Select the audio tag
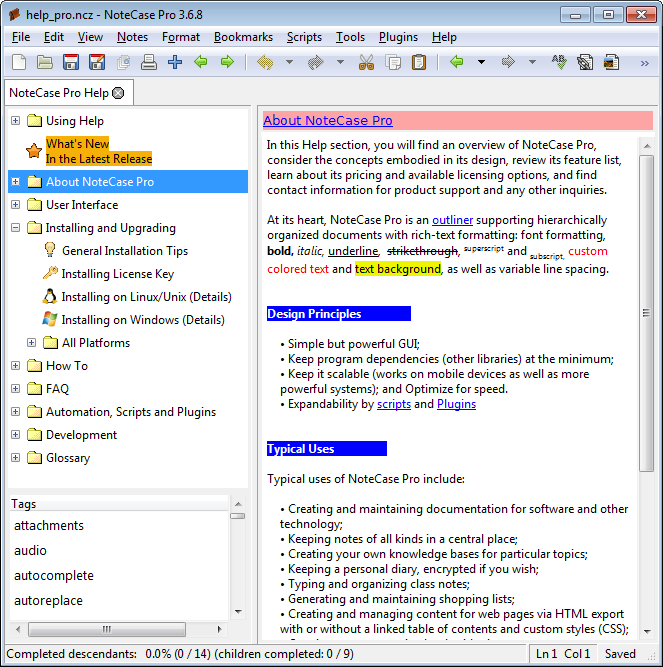 click(30, 550)
